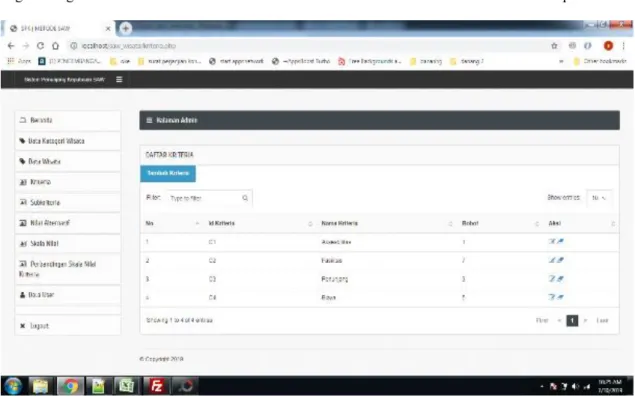Expand bookmarks overflow chevron
The width and height of the screenshot is (635, 397).
point(561,61)
